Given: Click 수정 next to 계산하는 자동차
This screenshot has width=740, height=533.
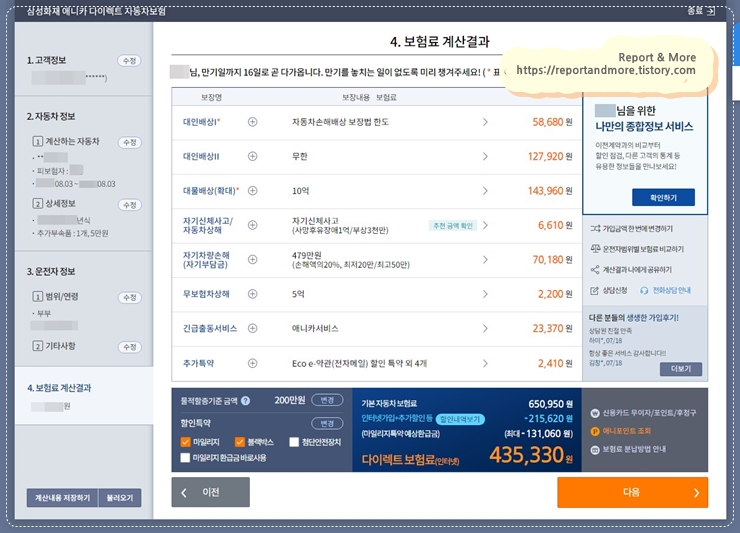Looking at the screenshot, I should [x=129, y=142].
